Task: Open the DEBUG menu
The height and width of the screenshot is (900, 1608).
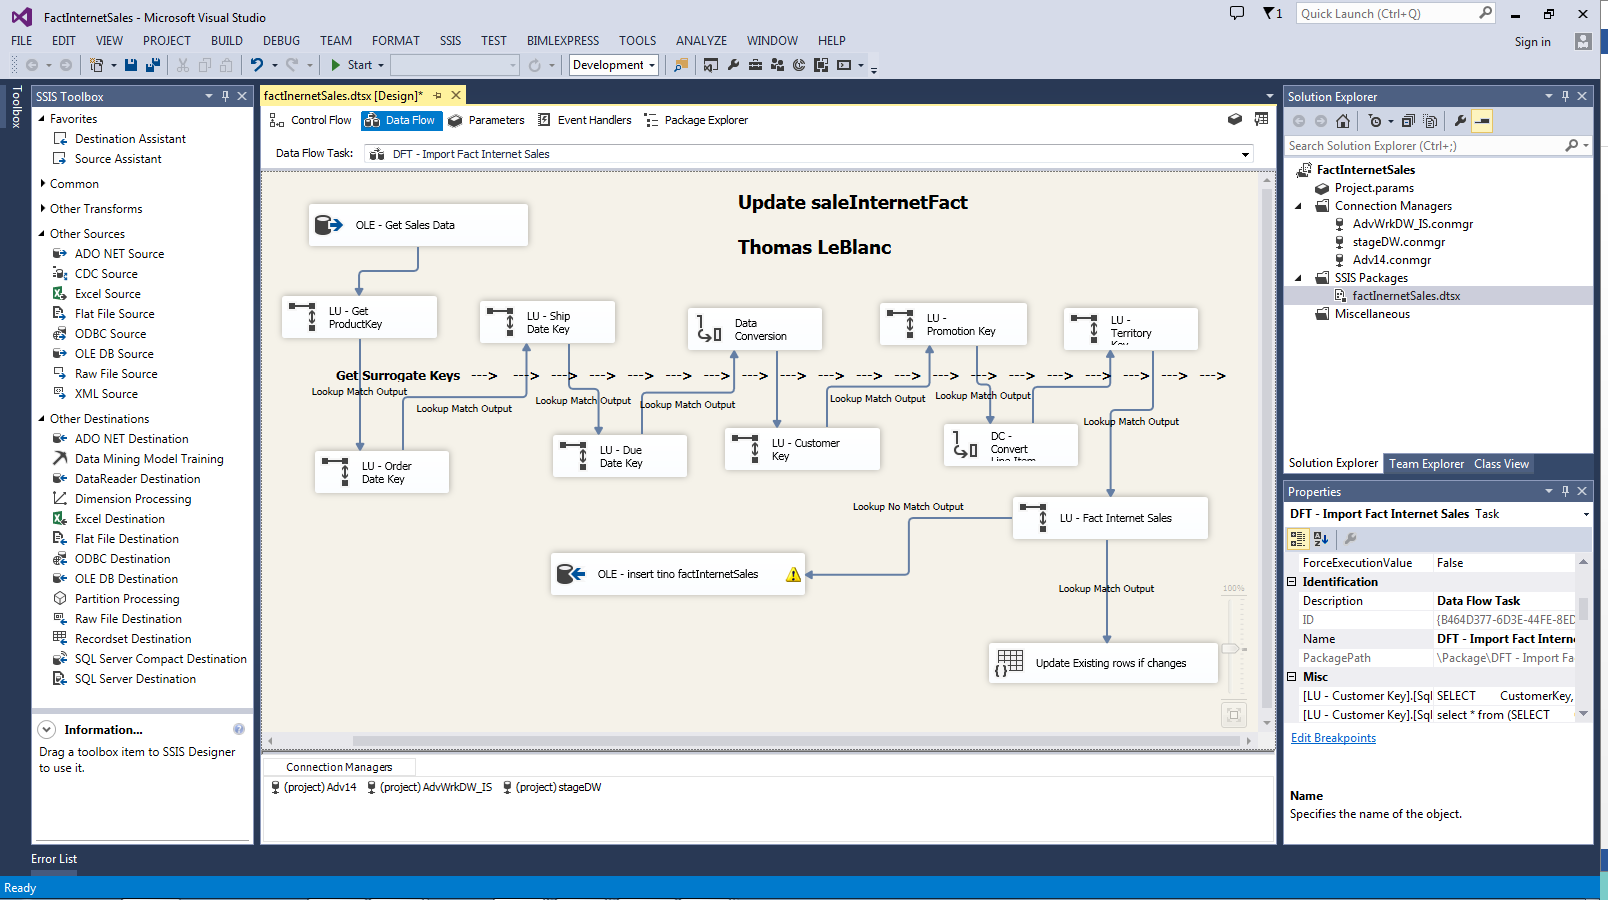Action: 281,41
